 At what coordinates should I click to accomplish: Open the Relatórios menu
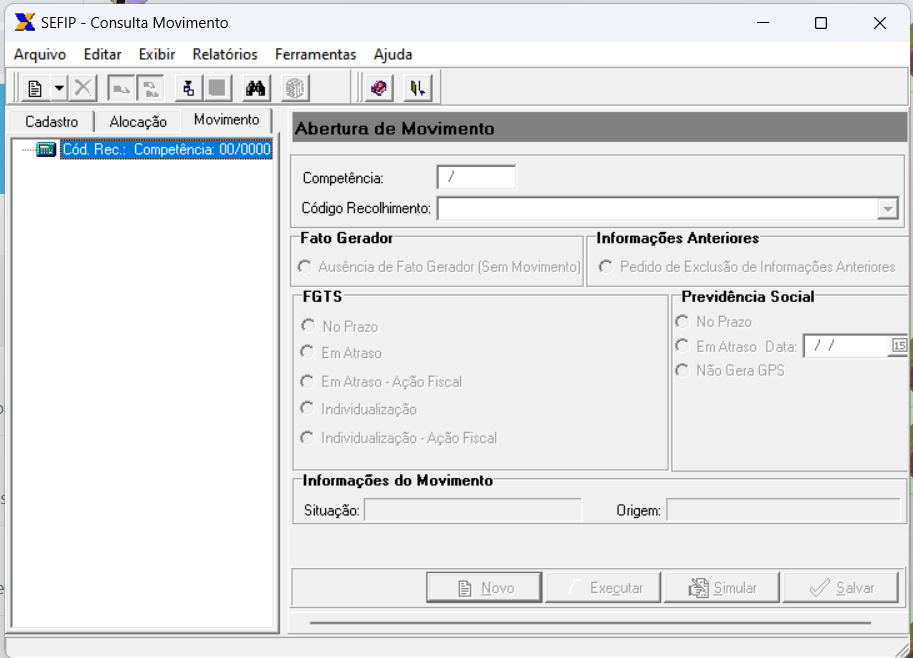(225, 54)
